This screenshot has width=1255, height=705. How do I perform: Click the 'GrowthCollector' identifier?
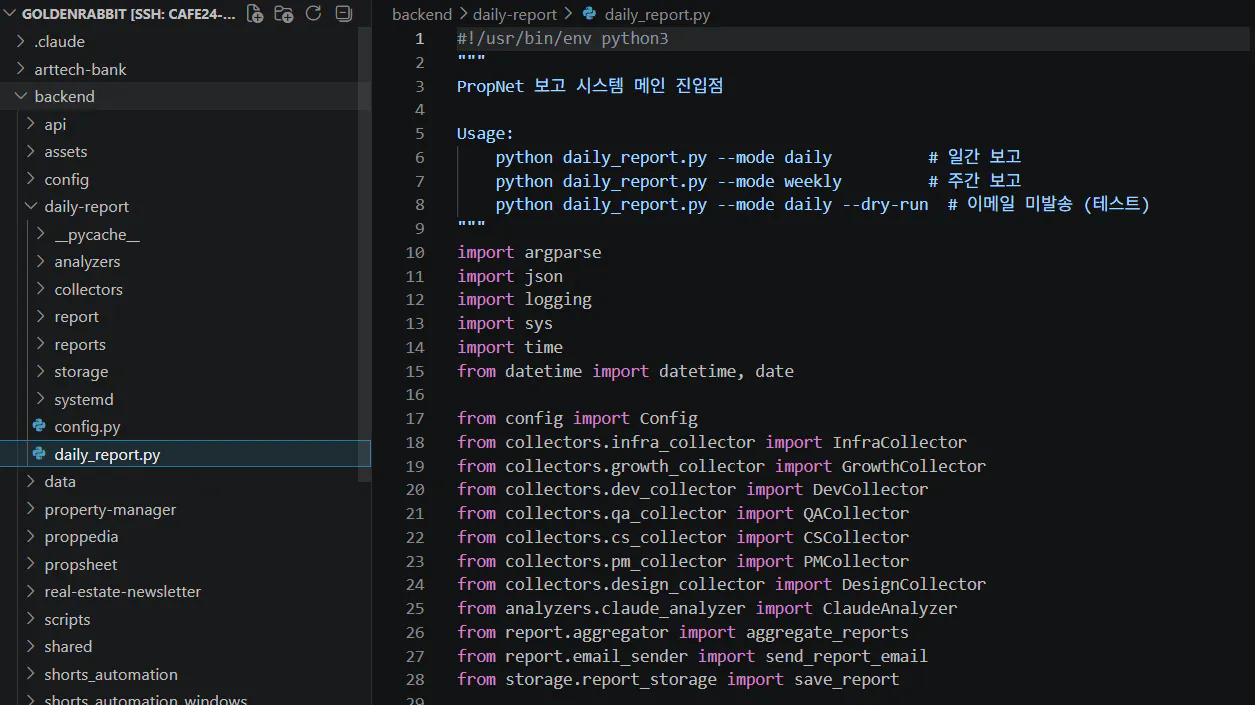tap(914, 466)
